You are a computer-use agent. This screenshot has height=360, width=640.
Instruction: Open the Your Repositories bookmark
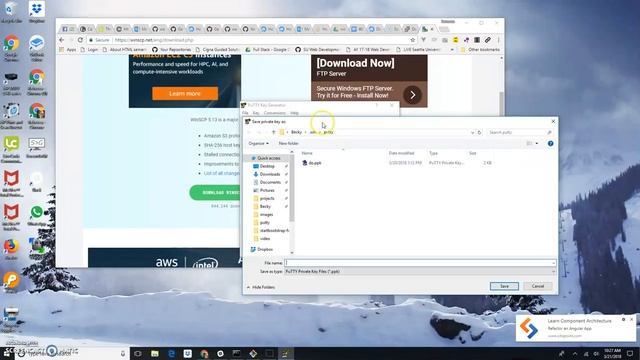point(172,49)
